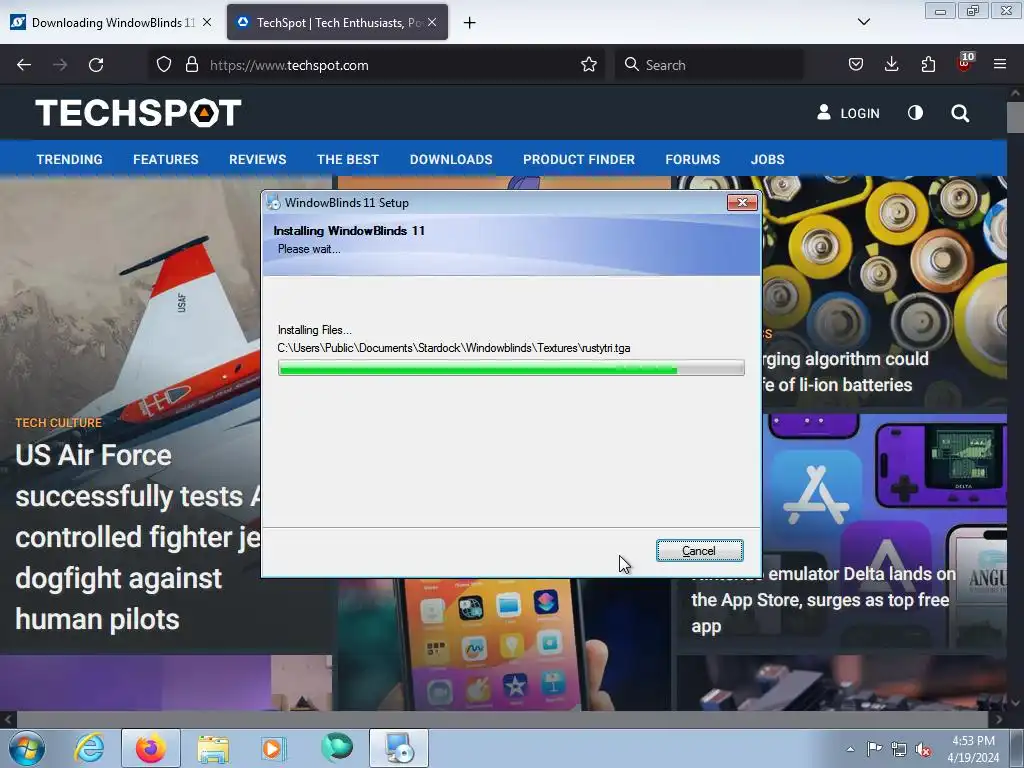Open the FEATURES menu item
Image resolution: width=1024 pixels, height=768 pixels.
tap(166, 159)
